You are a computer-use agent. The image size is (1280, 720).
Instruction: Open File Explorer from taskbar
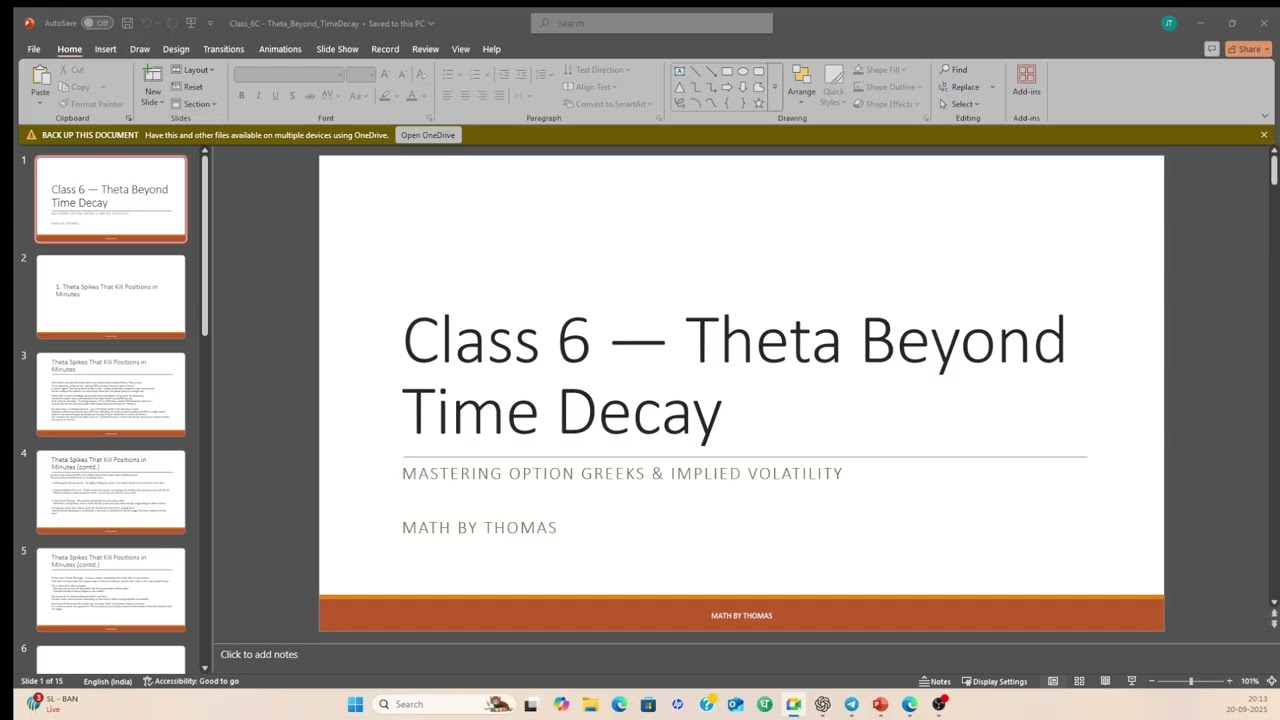tap(590, 704)
